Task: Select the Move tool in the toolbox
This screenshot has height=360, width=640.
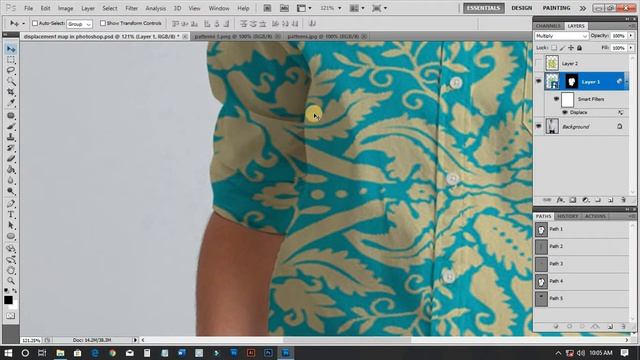Action: pos(11,49)
